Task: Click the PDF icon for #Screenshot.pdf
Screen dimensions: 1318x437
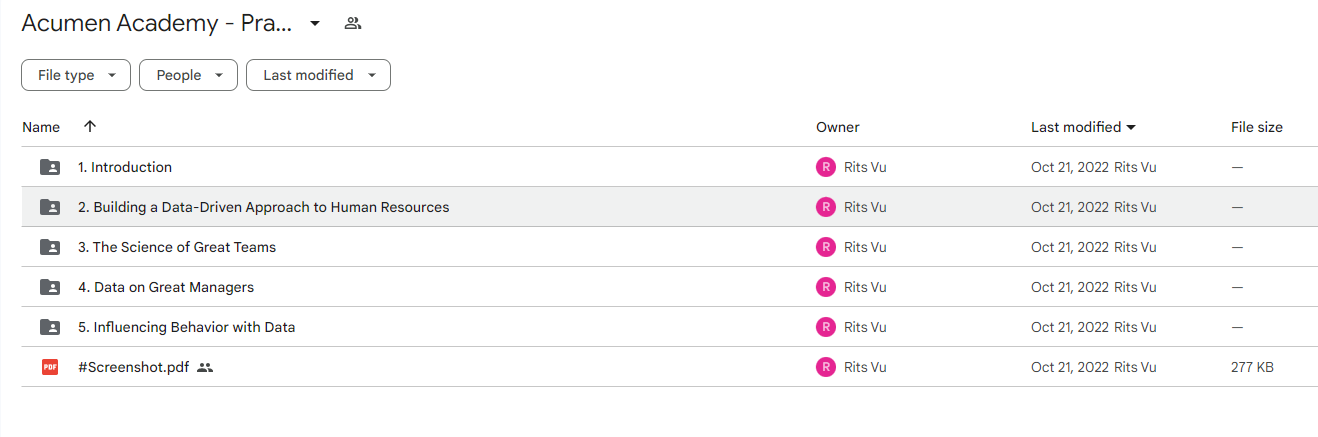Action: click(50, 367)
